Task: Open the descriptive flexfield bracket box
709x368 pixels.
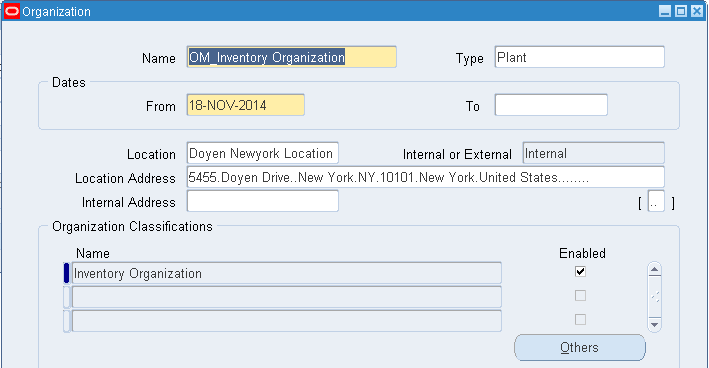Action: pyautogui.click(x=656, y=201)
